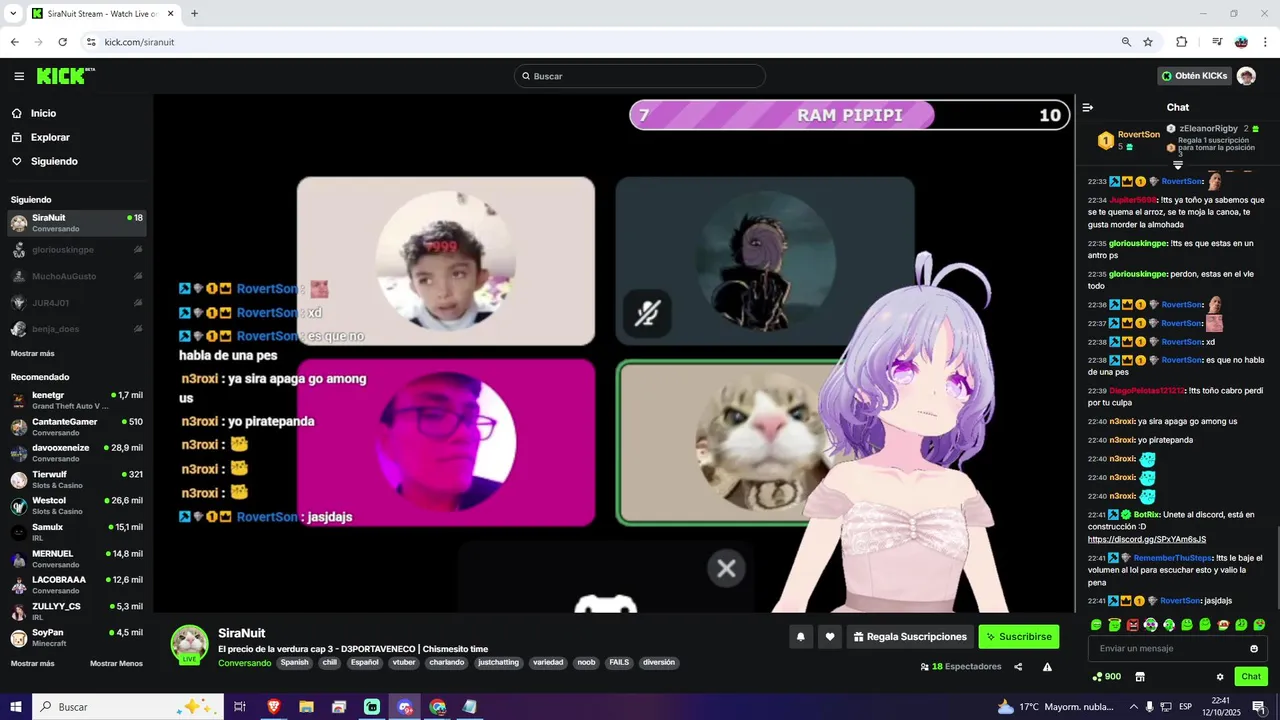The height and width of the screenshot is (720, 1280).
Task: Open File Explorer from taskbar
Action: click(306, 707)
